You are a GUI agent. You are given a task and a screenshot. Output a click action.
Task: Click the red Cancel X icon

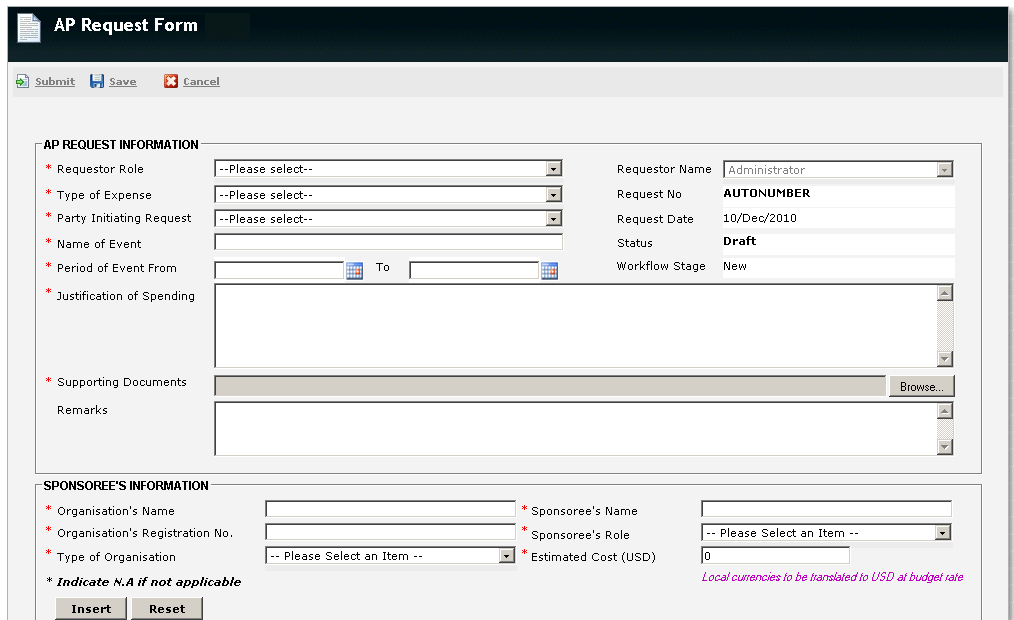pyautogui.click(x=171, y=81)
